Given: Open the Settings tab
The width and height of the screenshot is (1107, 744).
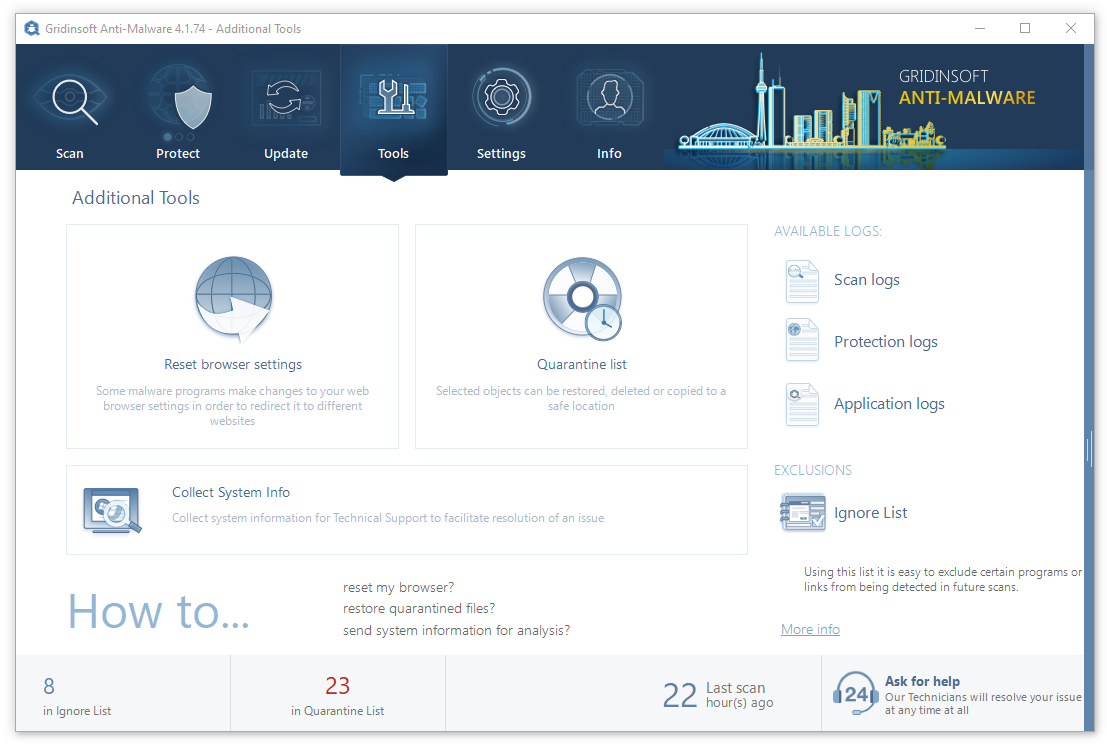Looking at the screenshot, I should click(x=501, y=110).
